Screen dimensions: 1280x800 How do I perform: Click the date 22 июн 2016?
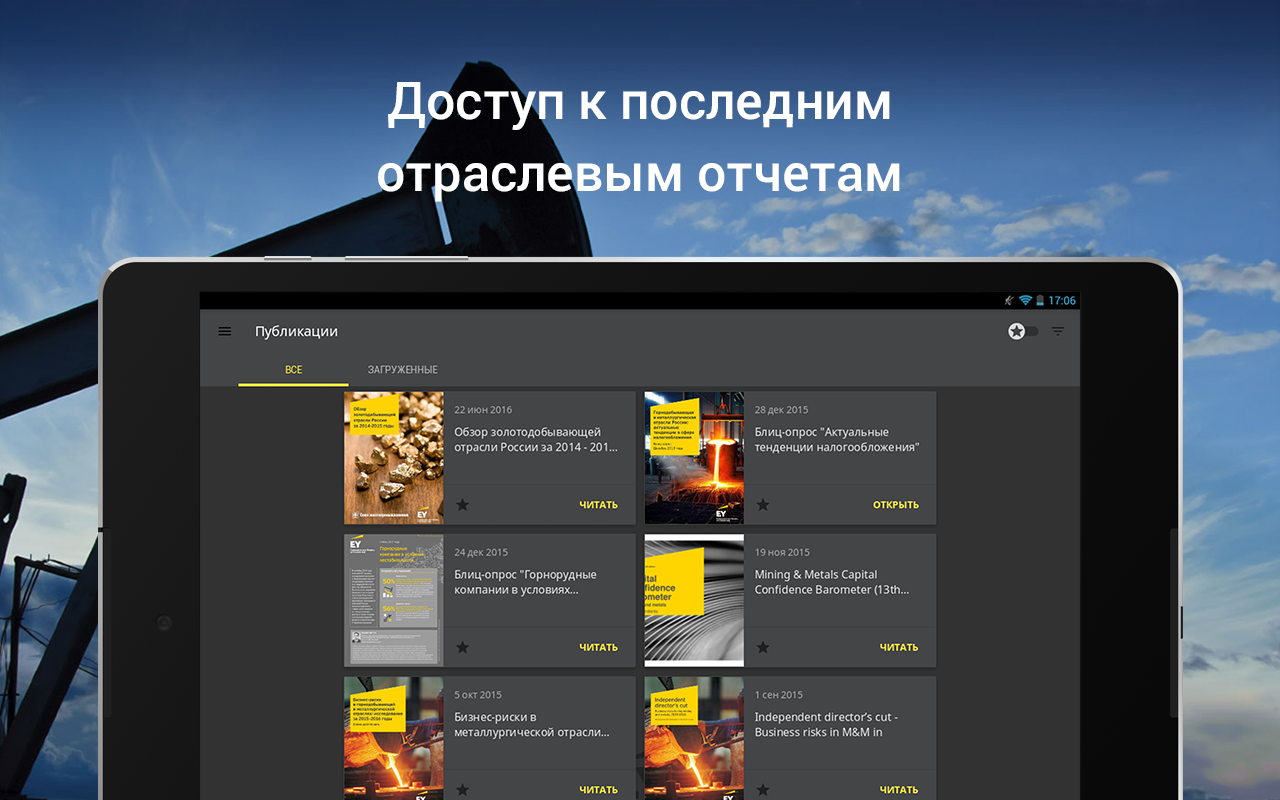click(483, 410)
